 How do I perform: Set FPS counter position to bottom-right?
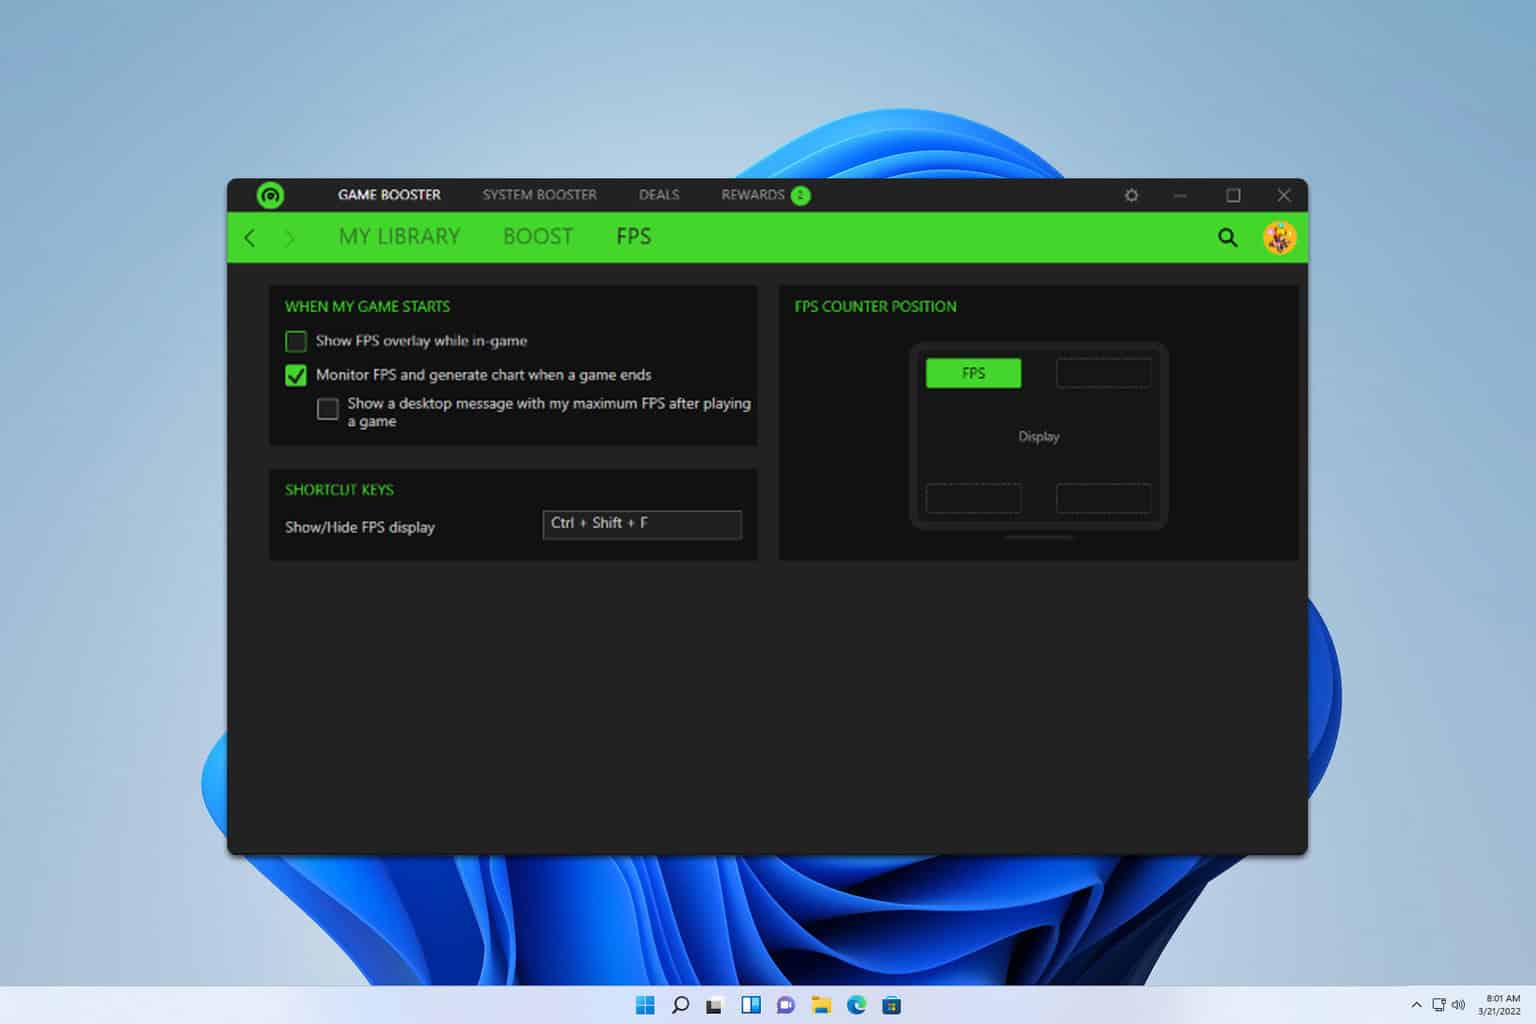point(1103,498)
